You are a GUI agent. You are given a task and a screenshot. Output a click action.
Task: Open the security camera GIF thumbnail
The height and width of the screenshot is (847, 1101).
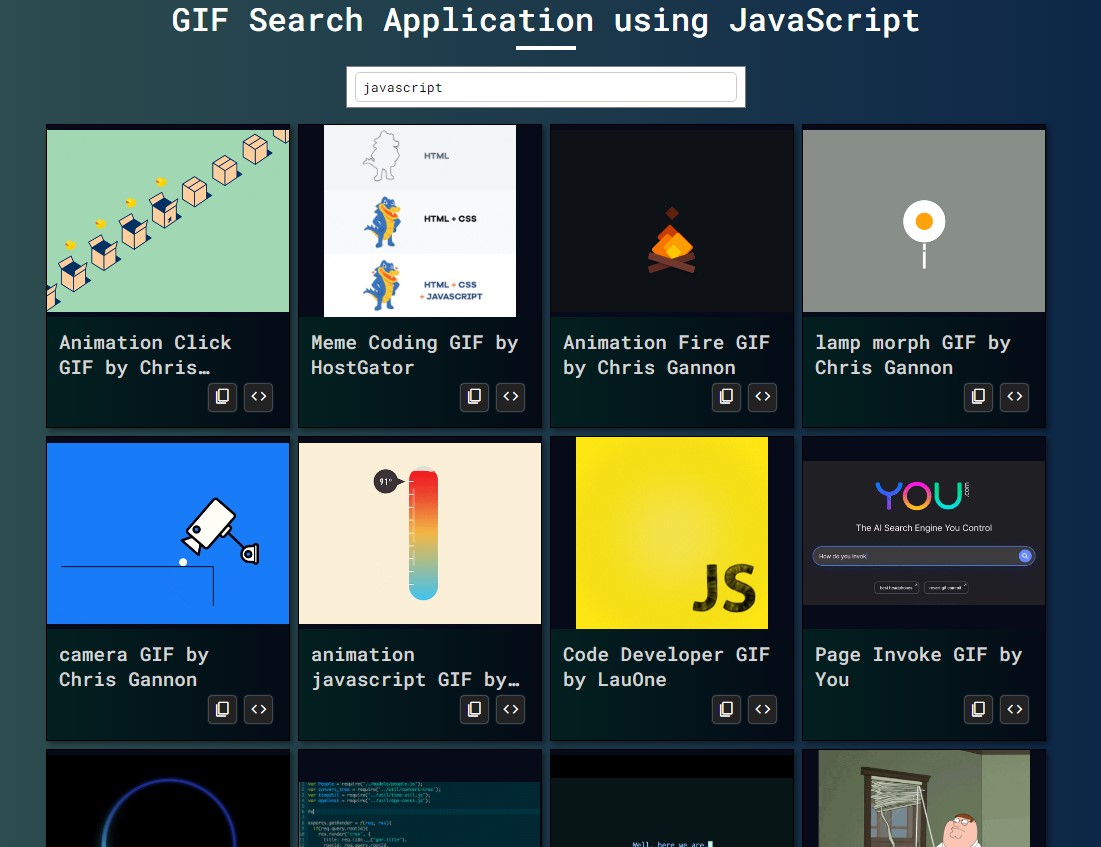coord(168,533)
